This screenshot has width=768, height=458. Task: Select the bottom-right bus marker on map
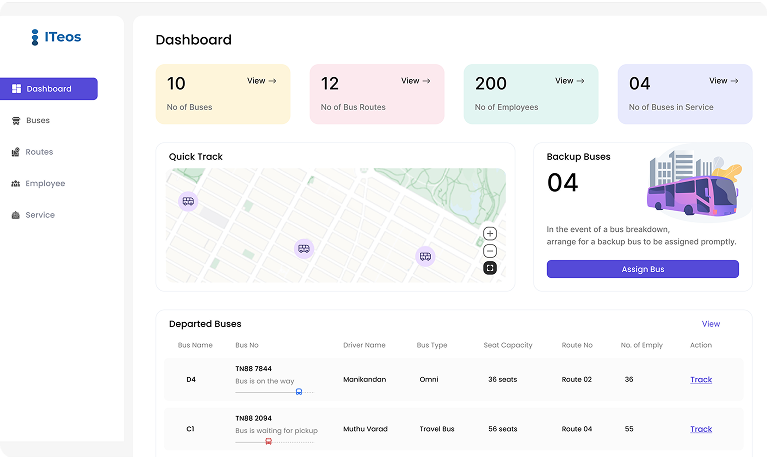pos(425,256)
